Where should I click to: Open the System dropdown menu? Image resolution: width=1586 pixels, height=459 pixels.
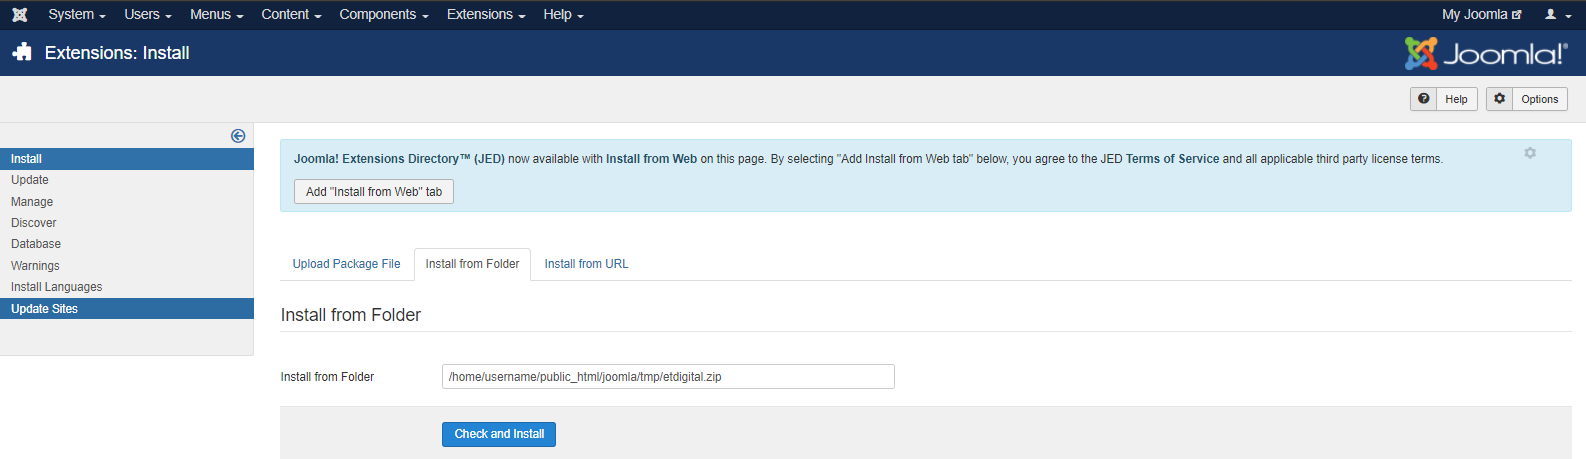77,14
